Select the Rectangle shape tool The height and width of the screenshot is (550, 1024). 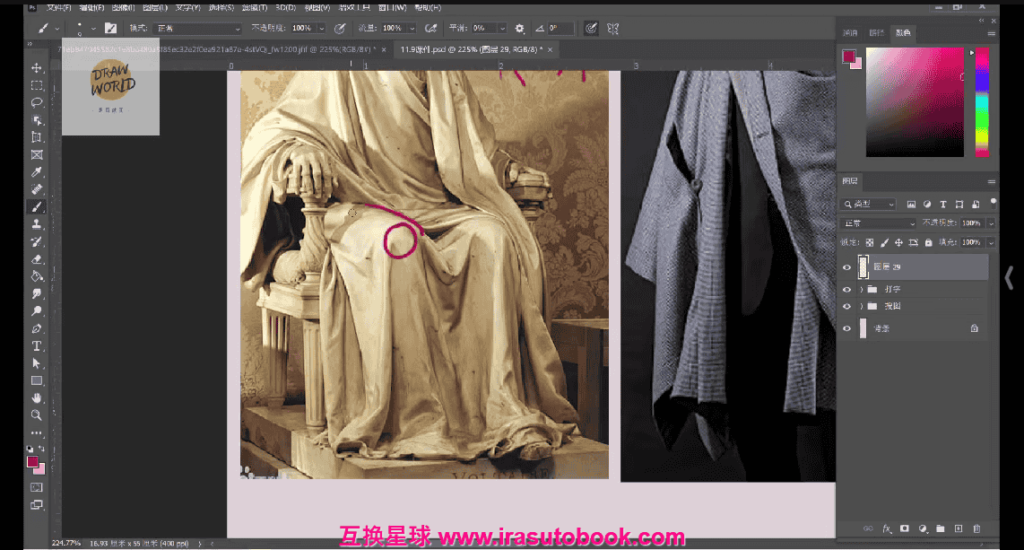(37, 381)
